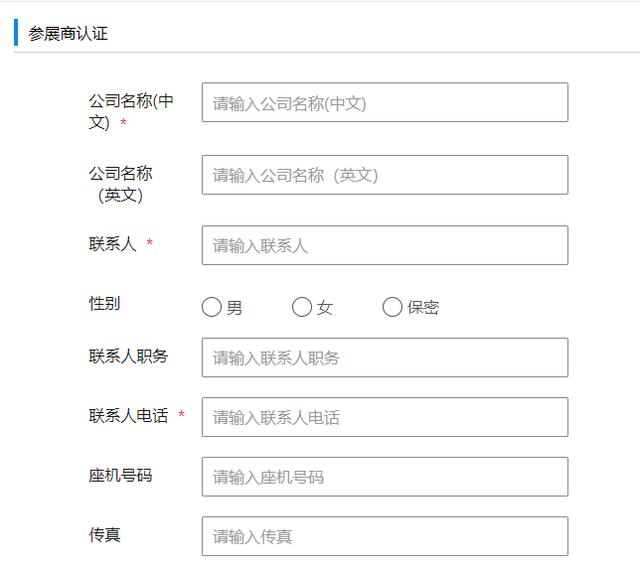Click the 公司名称 (英文) input field
The height and width of the screenshot is (571, 640).
(x=385, y=175)
